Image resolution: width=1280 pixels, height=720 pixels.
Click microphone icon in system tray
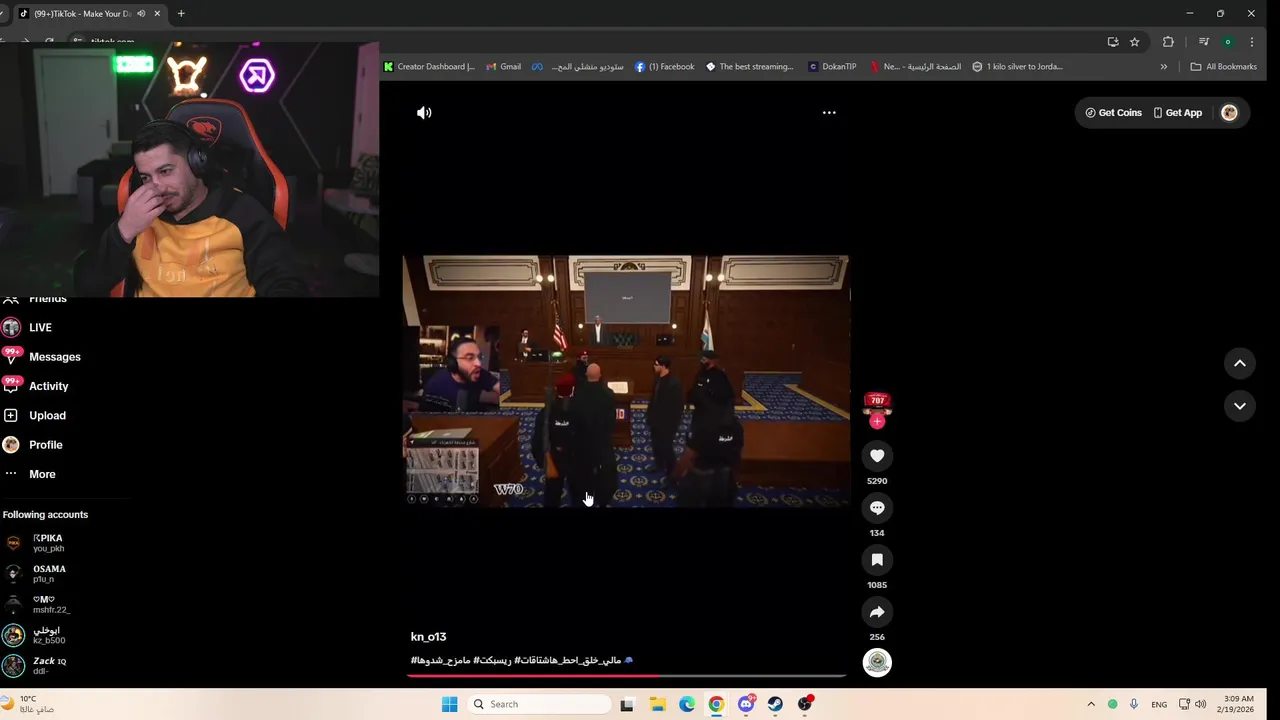[x=1134, y=704]
